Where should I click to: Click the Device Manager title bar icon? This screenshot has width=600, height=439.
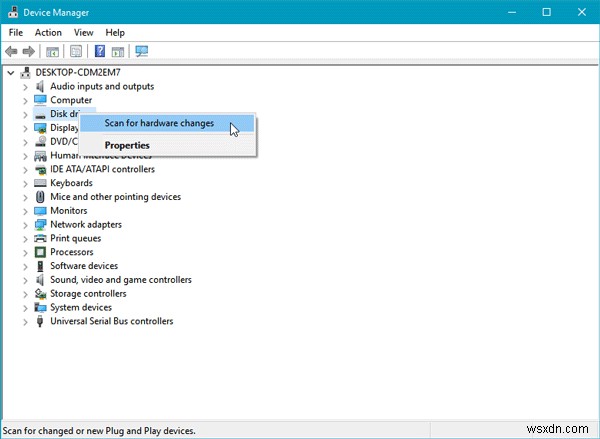tap(13, 12)
